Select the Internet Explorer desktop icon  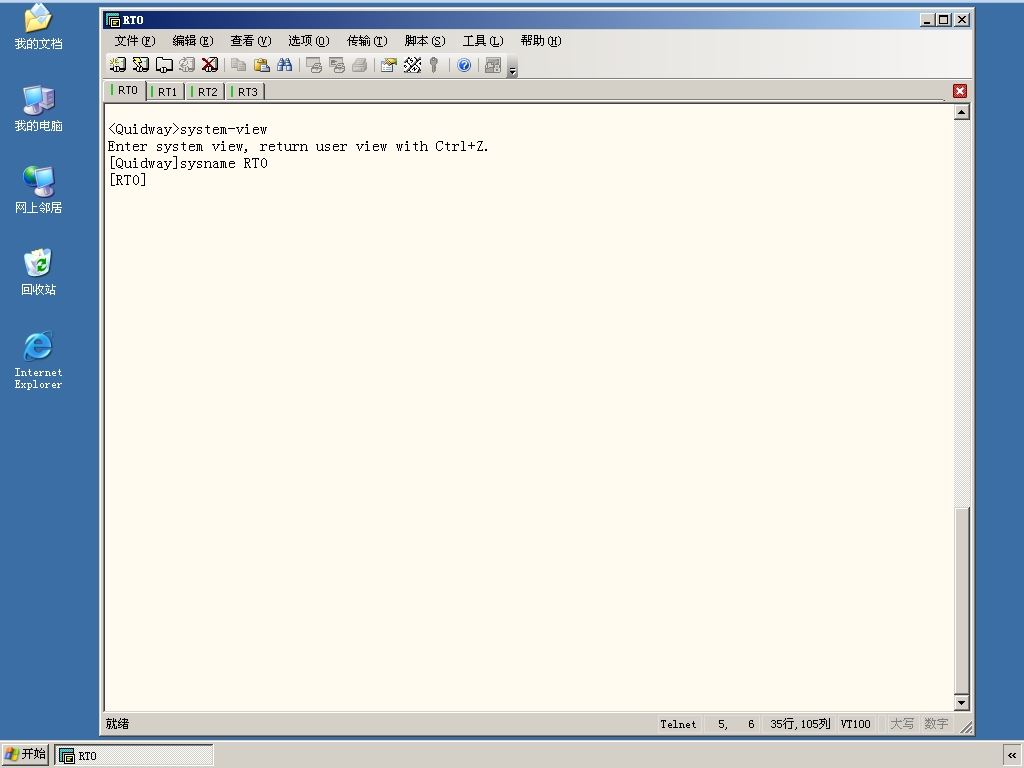(38, 360)
